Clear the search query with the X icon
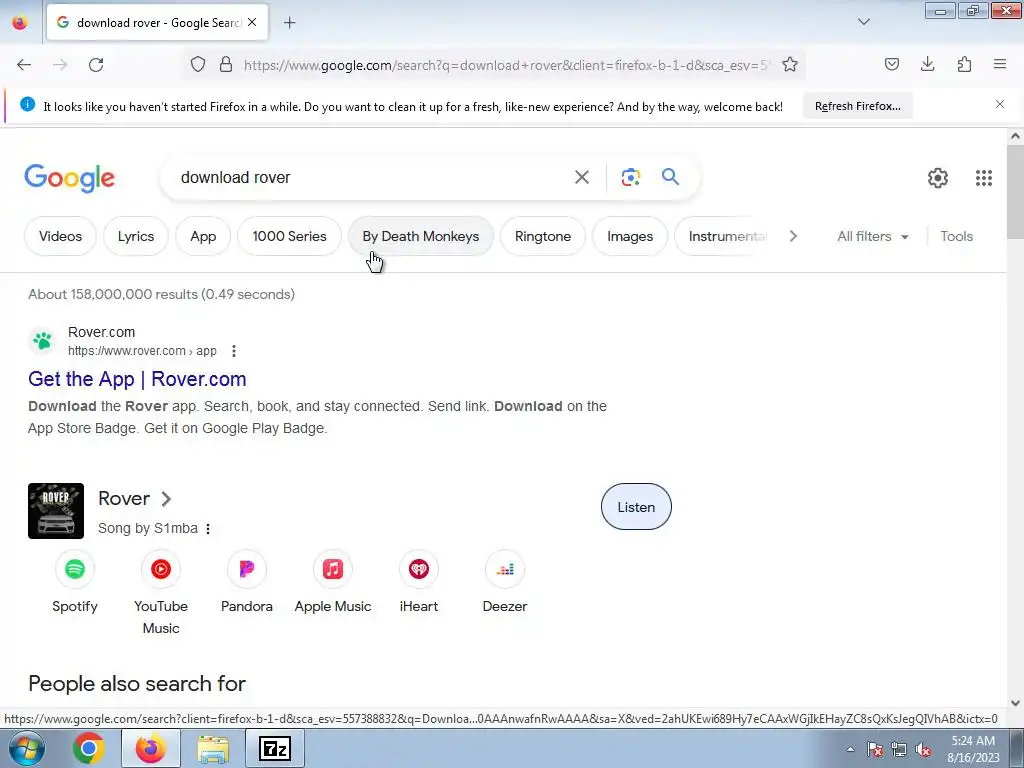 (x=582, y=177)
